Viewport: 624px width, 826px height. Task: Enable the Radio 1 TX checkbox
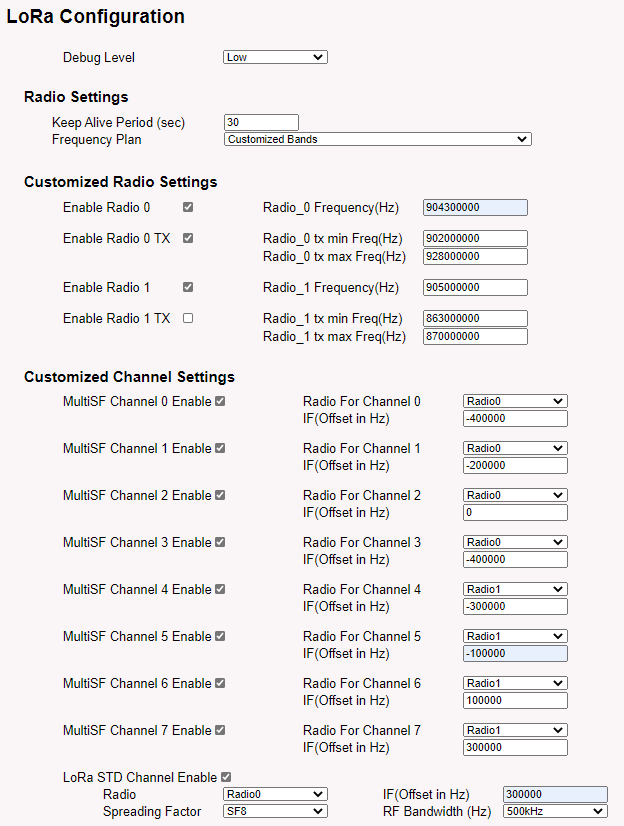click(x=188, y=319)
